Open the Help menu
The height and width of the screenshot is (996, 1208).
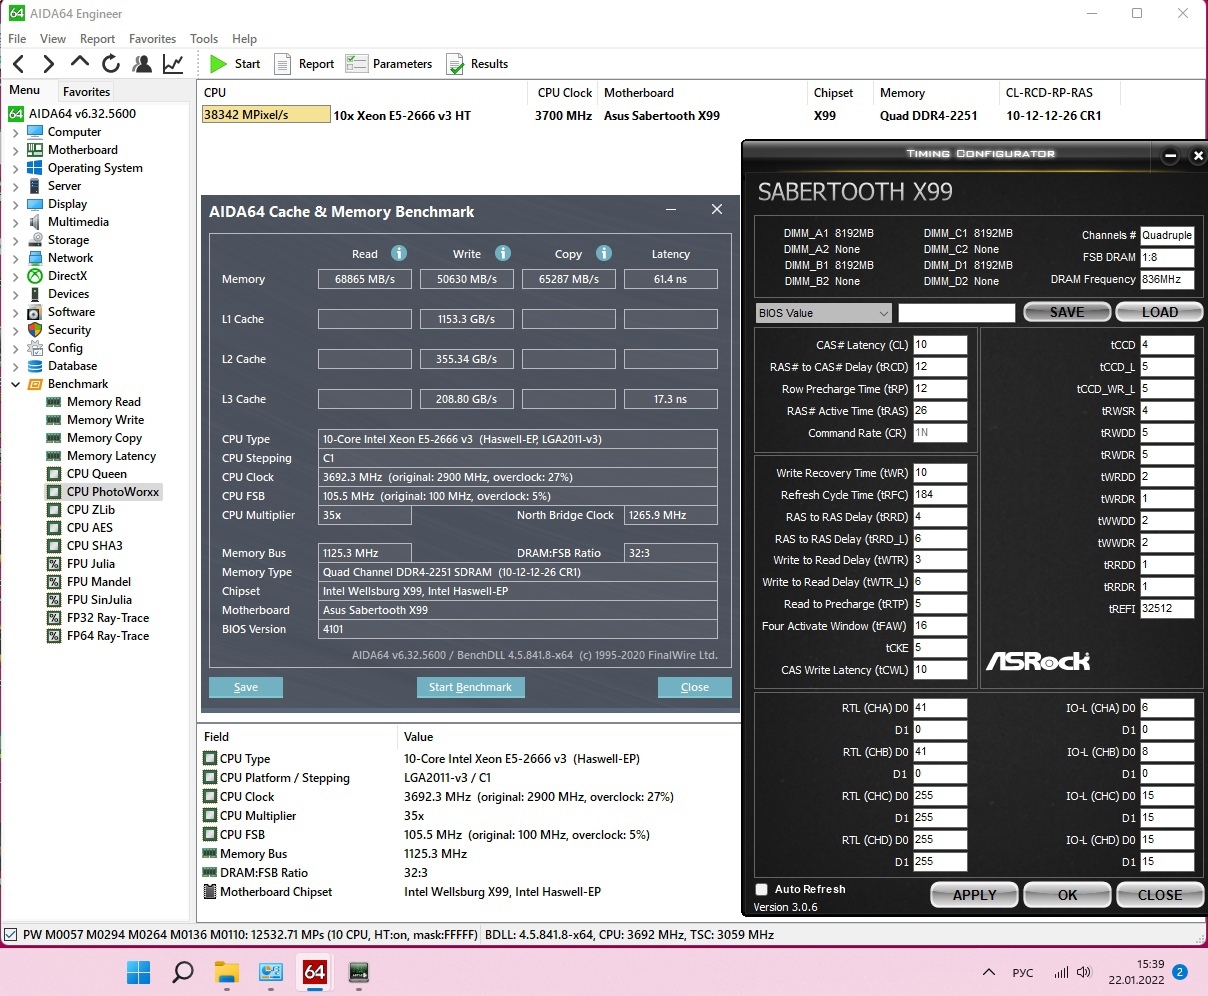[x=245, y=39]
